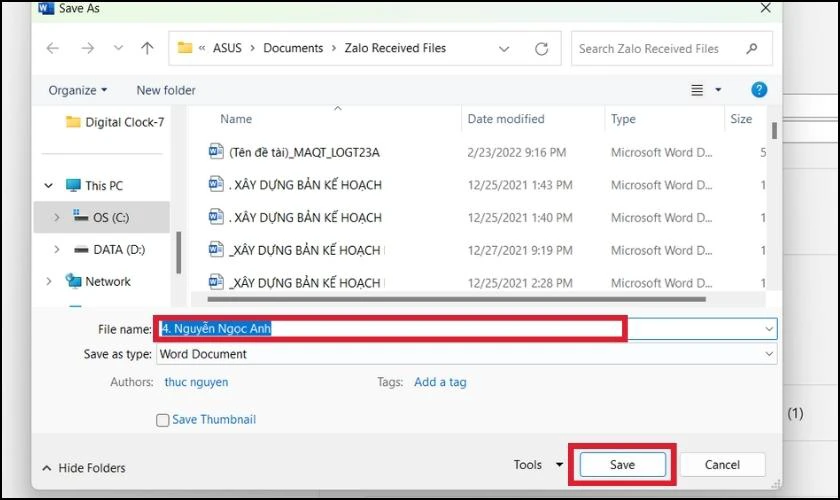Create a New folder
The image size is (840, 500).
166,90
